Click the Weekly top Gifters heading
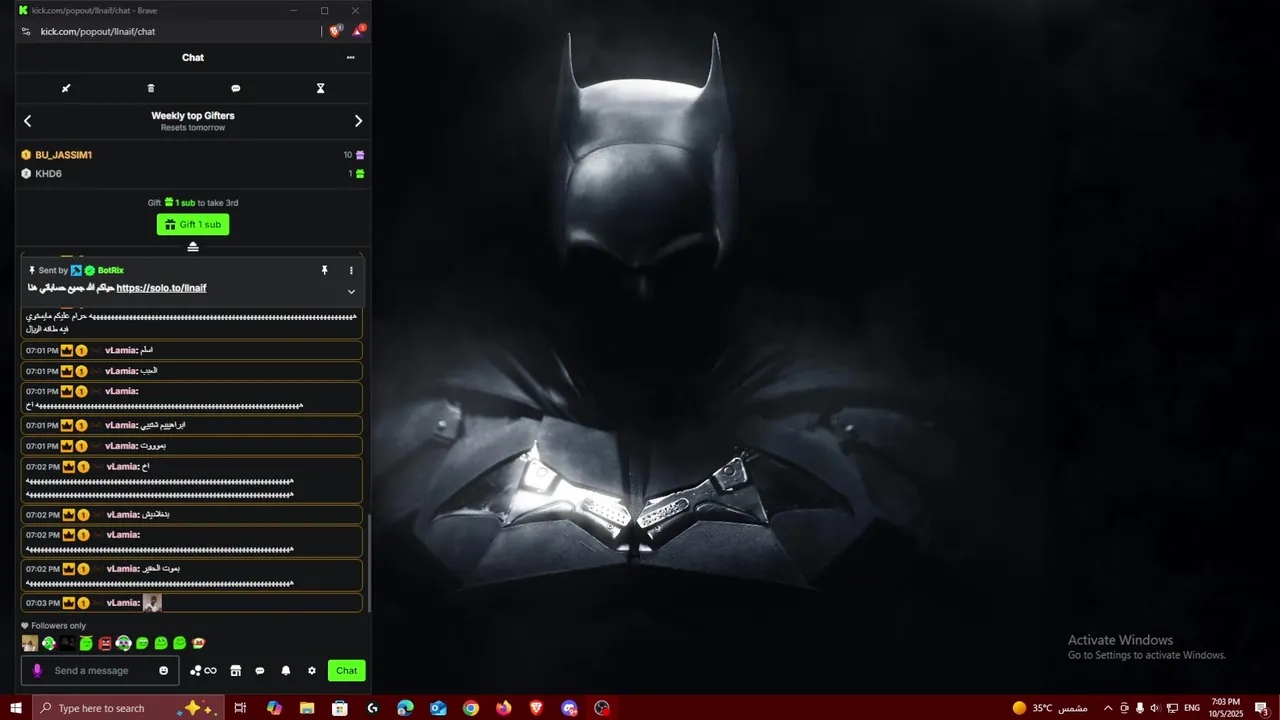Viewport: 1280px width, 720px height. 193,116
